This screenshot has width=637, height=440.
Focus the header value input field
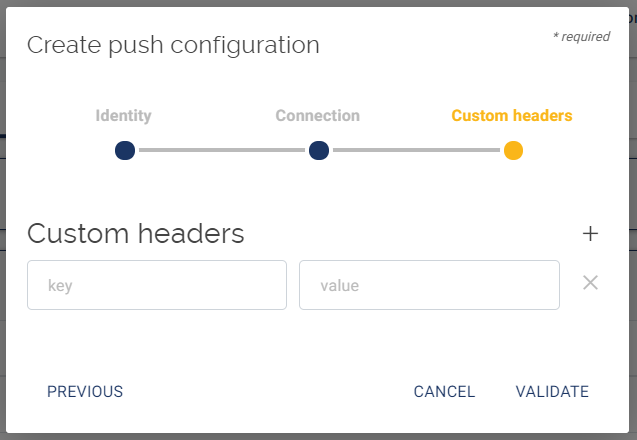pyautogui.click(x=429, y=285)
